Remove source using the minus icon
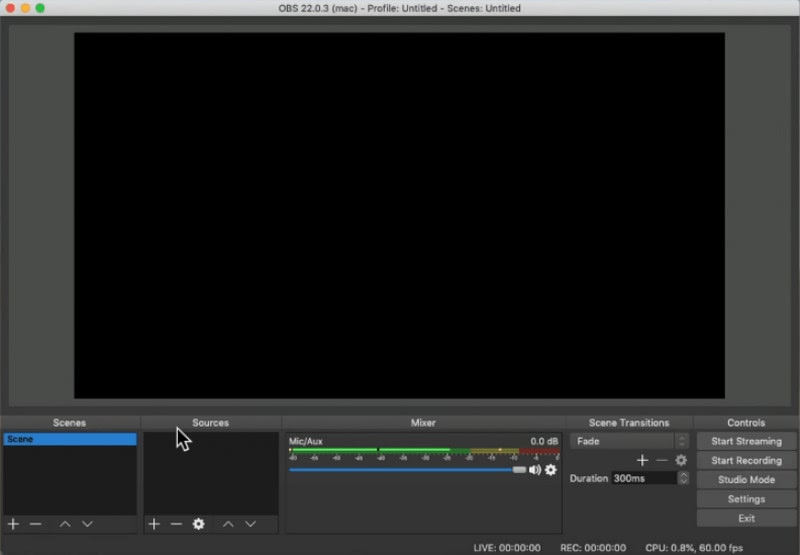Screen dimensions: 800x555 coord(176,524)
